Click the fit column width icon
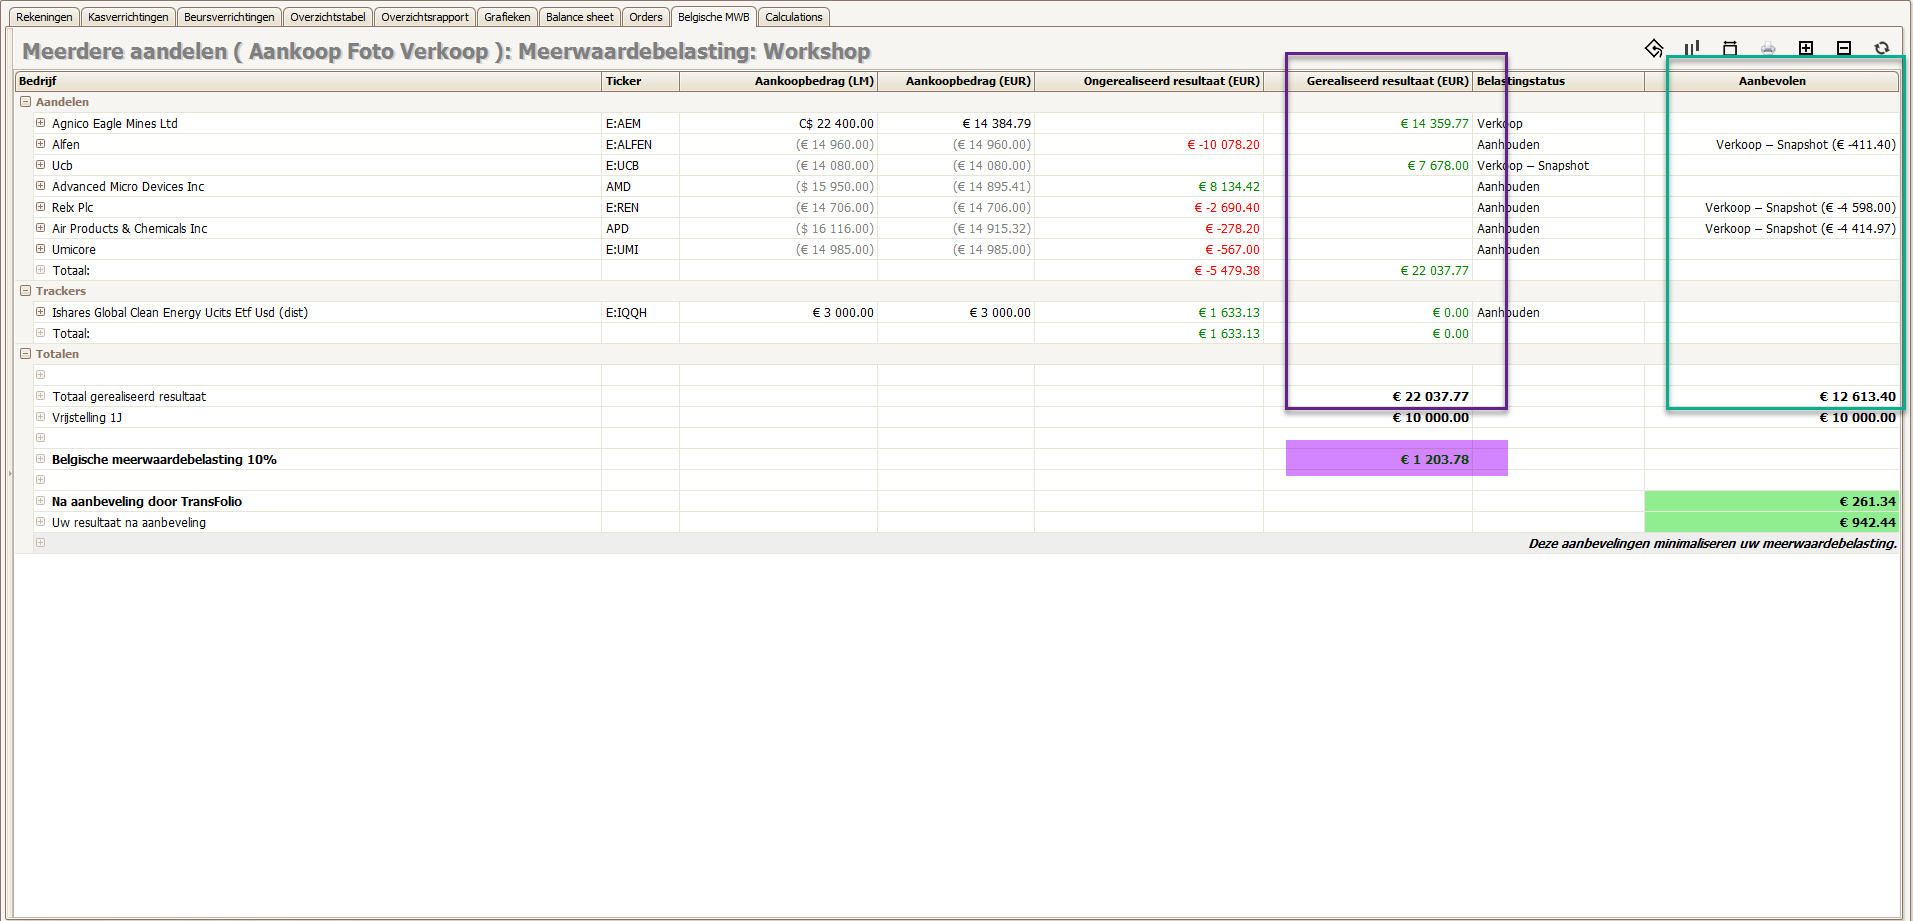Image resolution: width=1913 pixels, height=921 pixels. coord(1730,48)
